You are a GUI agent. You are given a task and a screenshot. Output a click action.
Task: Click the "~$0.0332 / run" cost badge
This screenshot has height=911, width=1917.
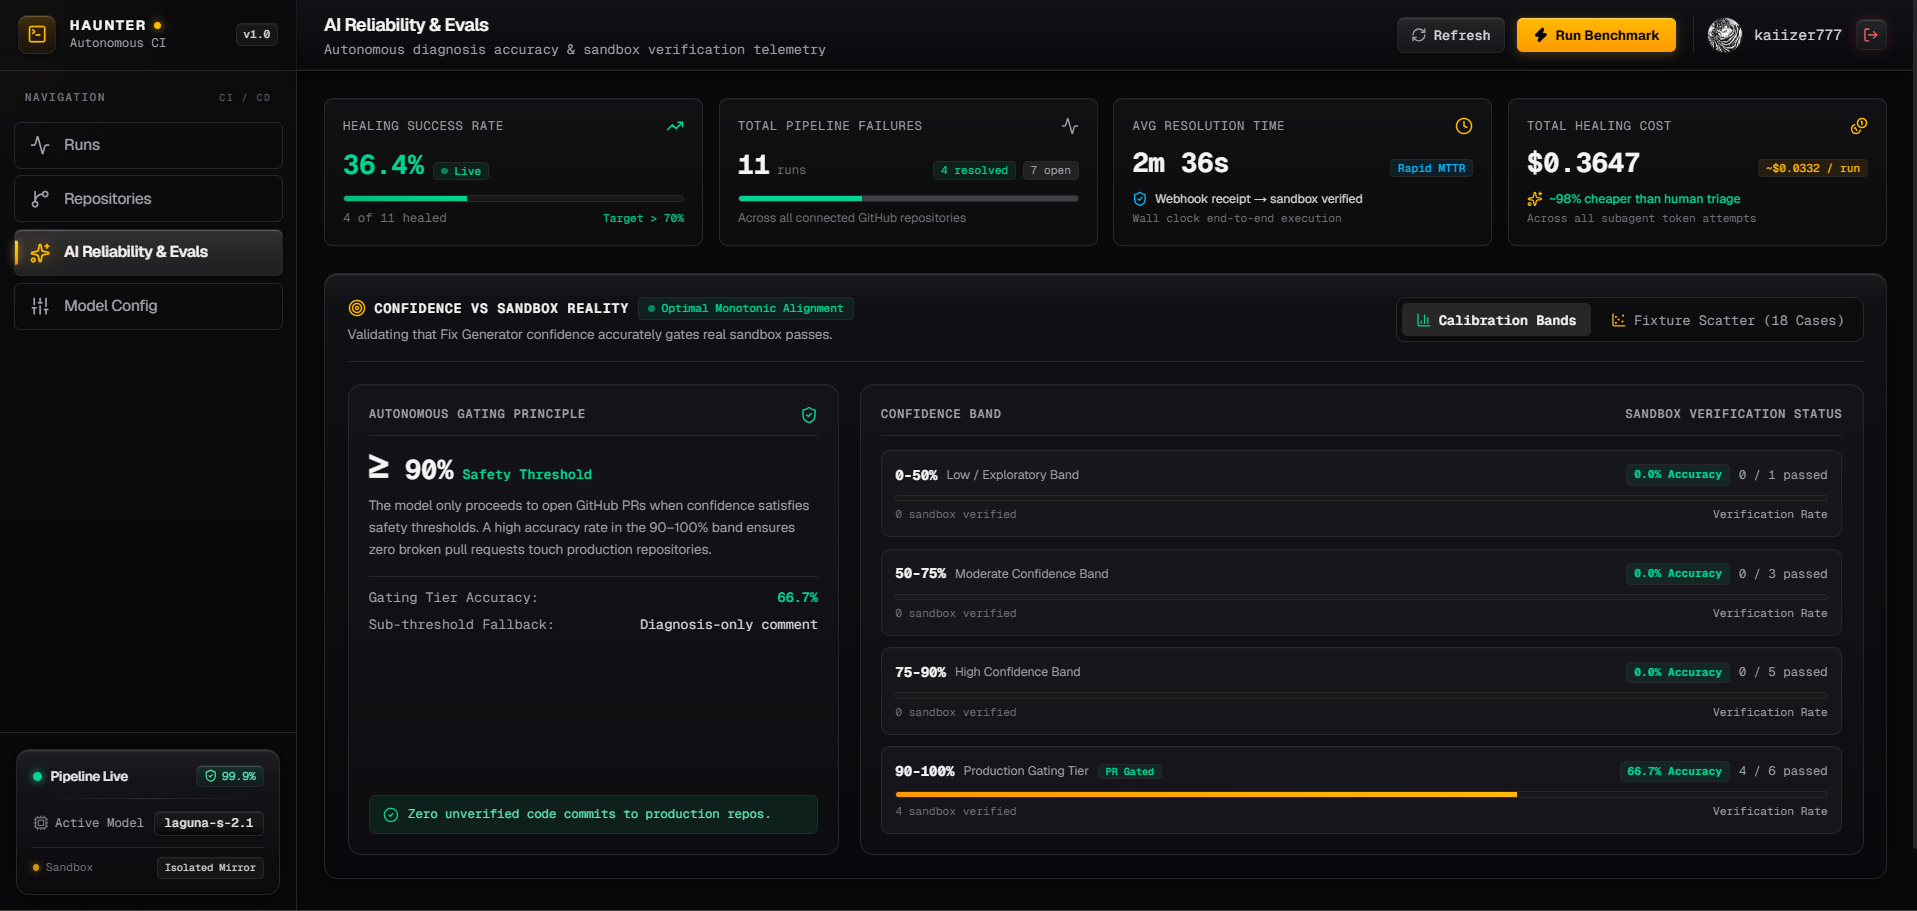[1813, 168]
